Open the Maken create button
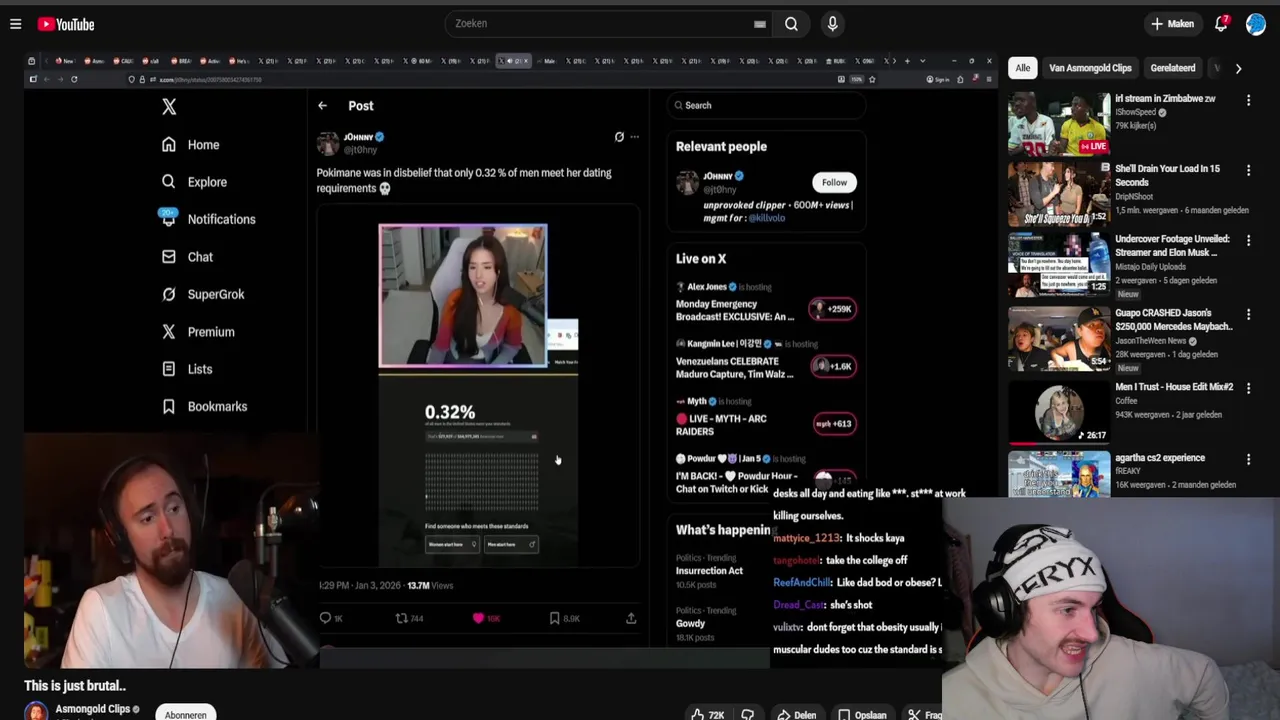 point(1172,24)
